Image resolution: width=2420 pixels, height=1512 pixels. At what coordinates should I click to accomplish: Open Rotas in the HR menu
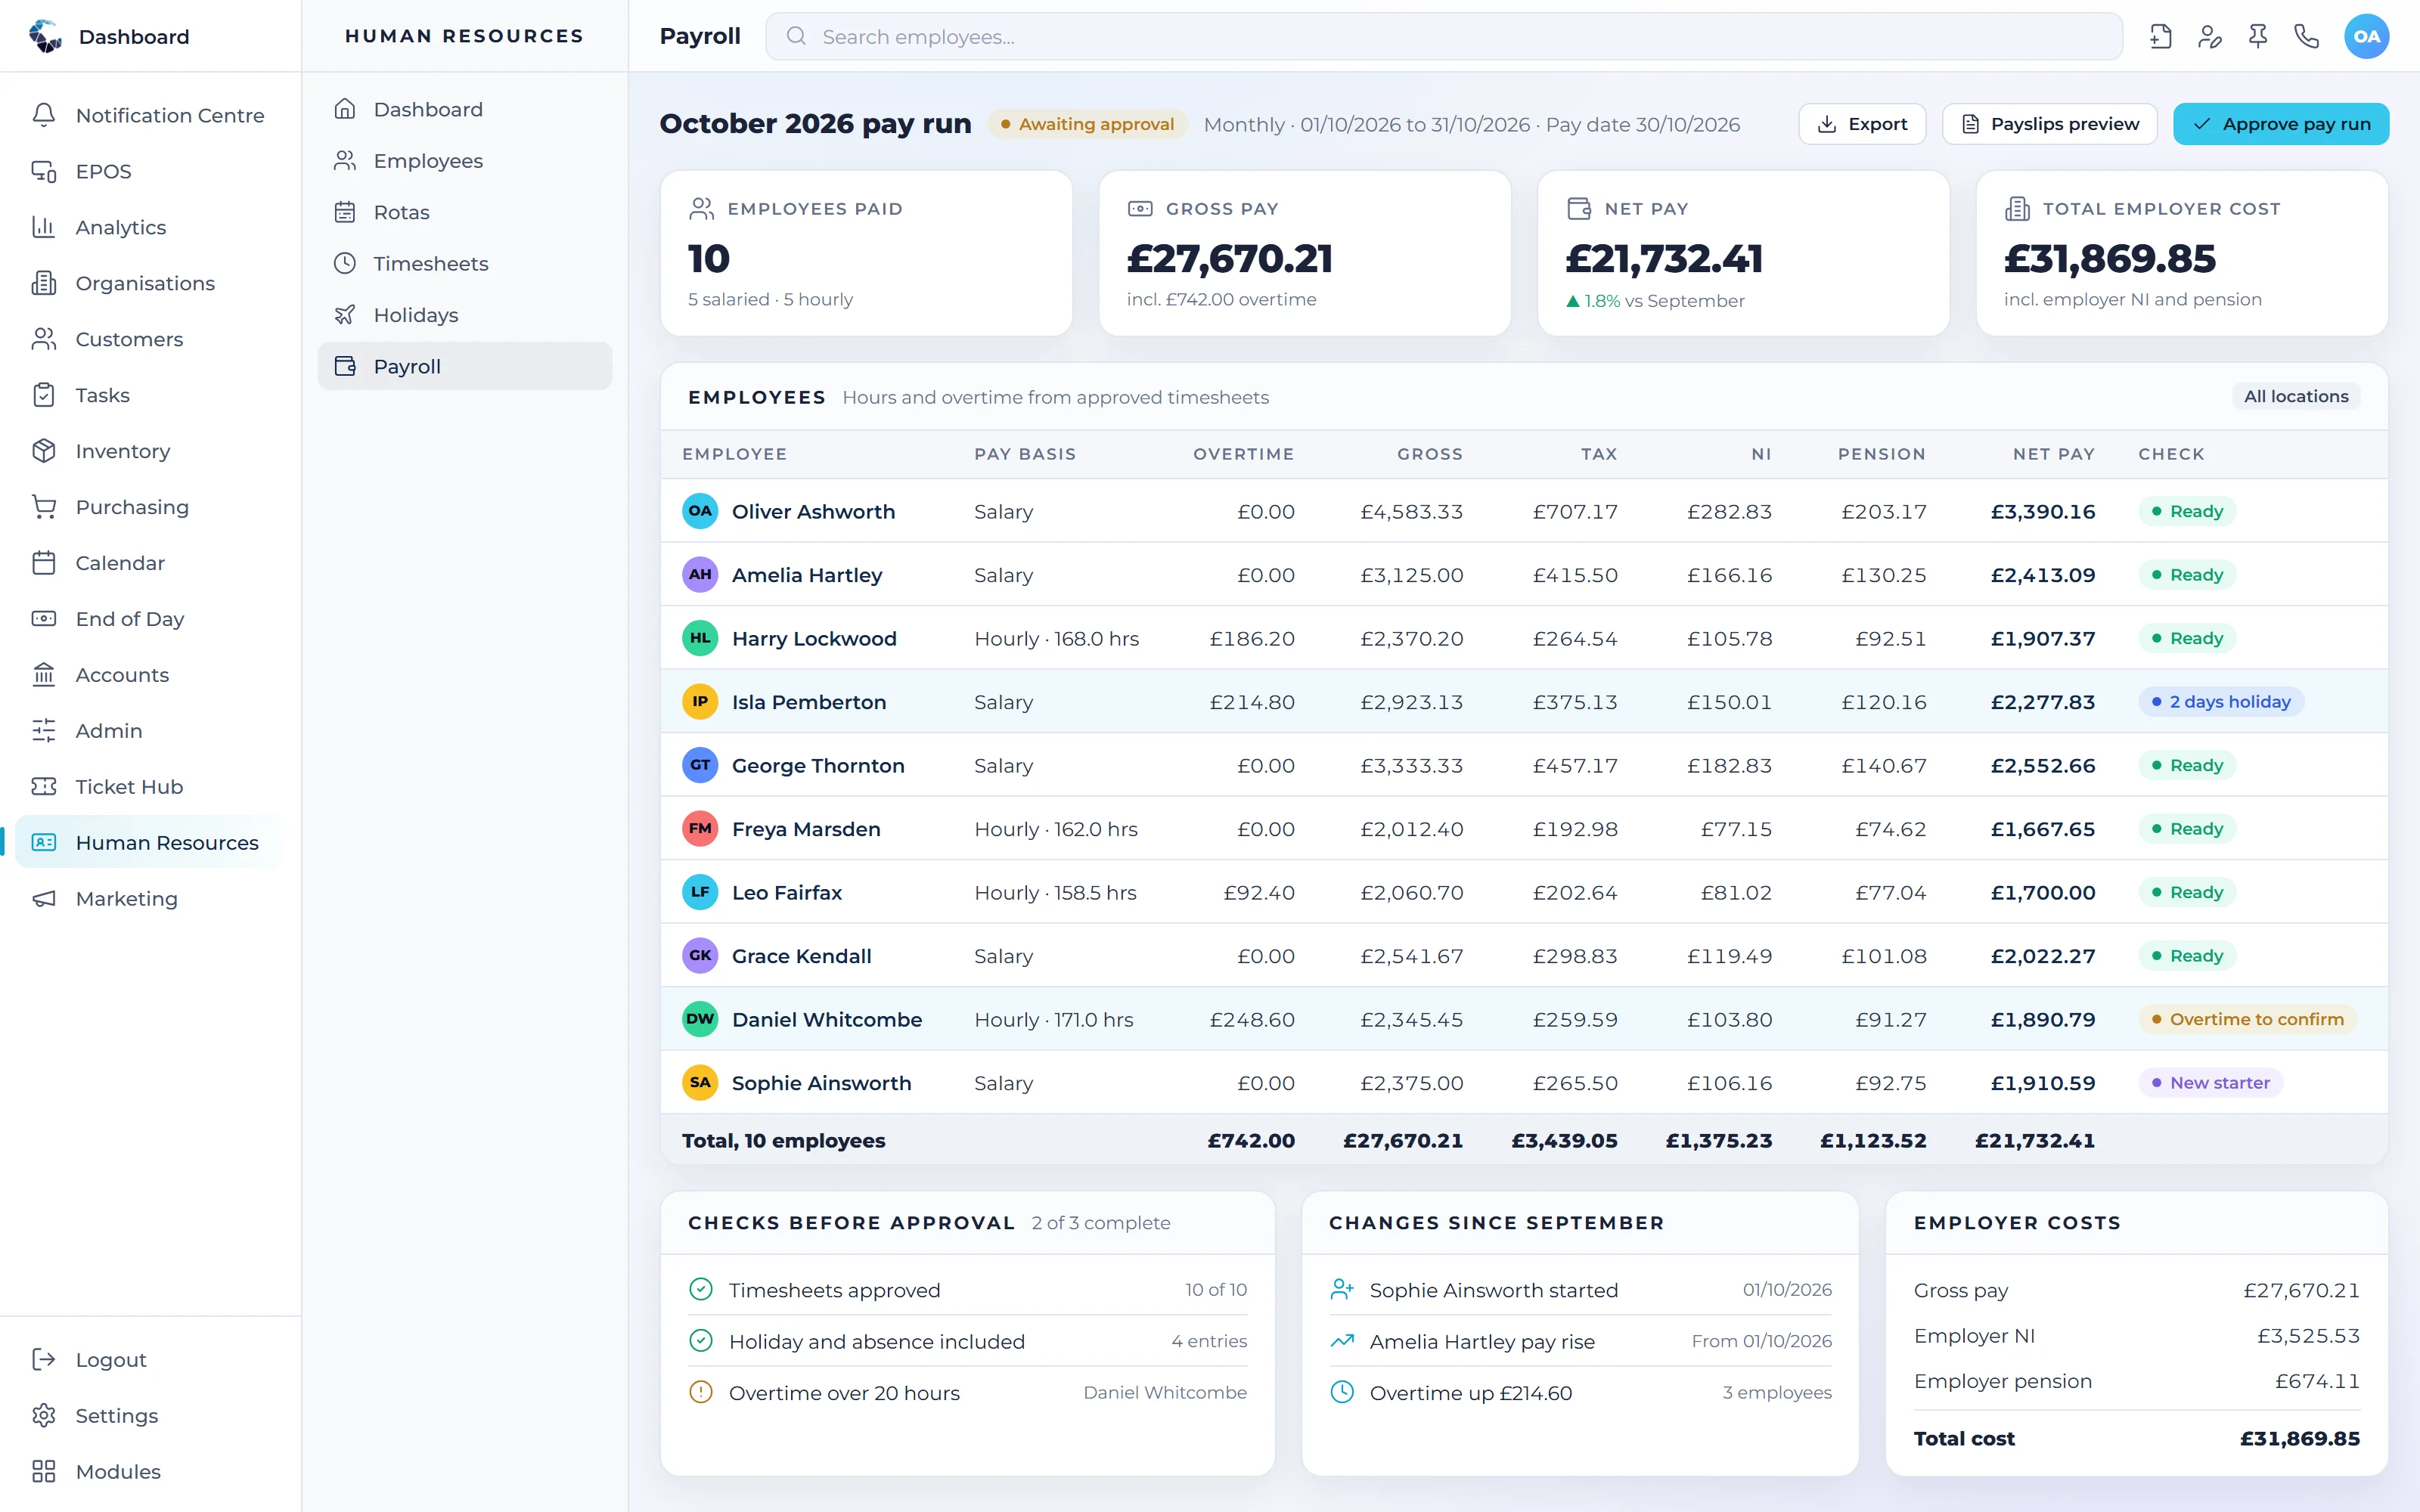tap(465, 213)
